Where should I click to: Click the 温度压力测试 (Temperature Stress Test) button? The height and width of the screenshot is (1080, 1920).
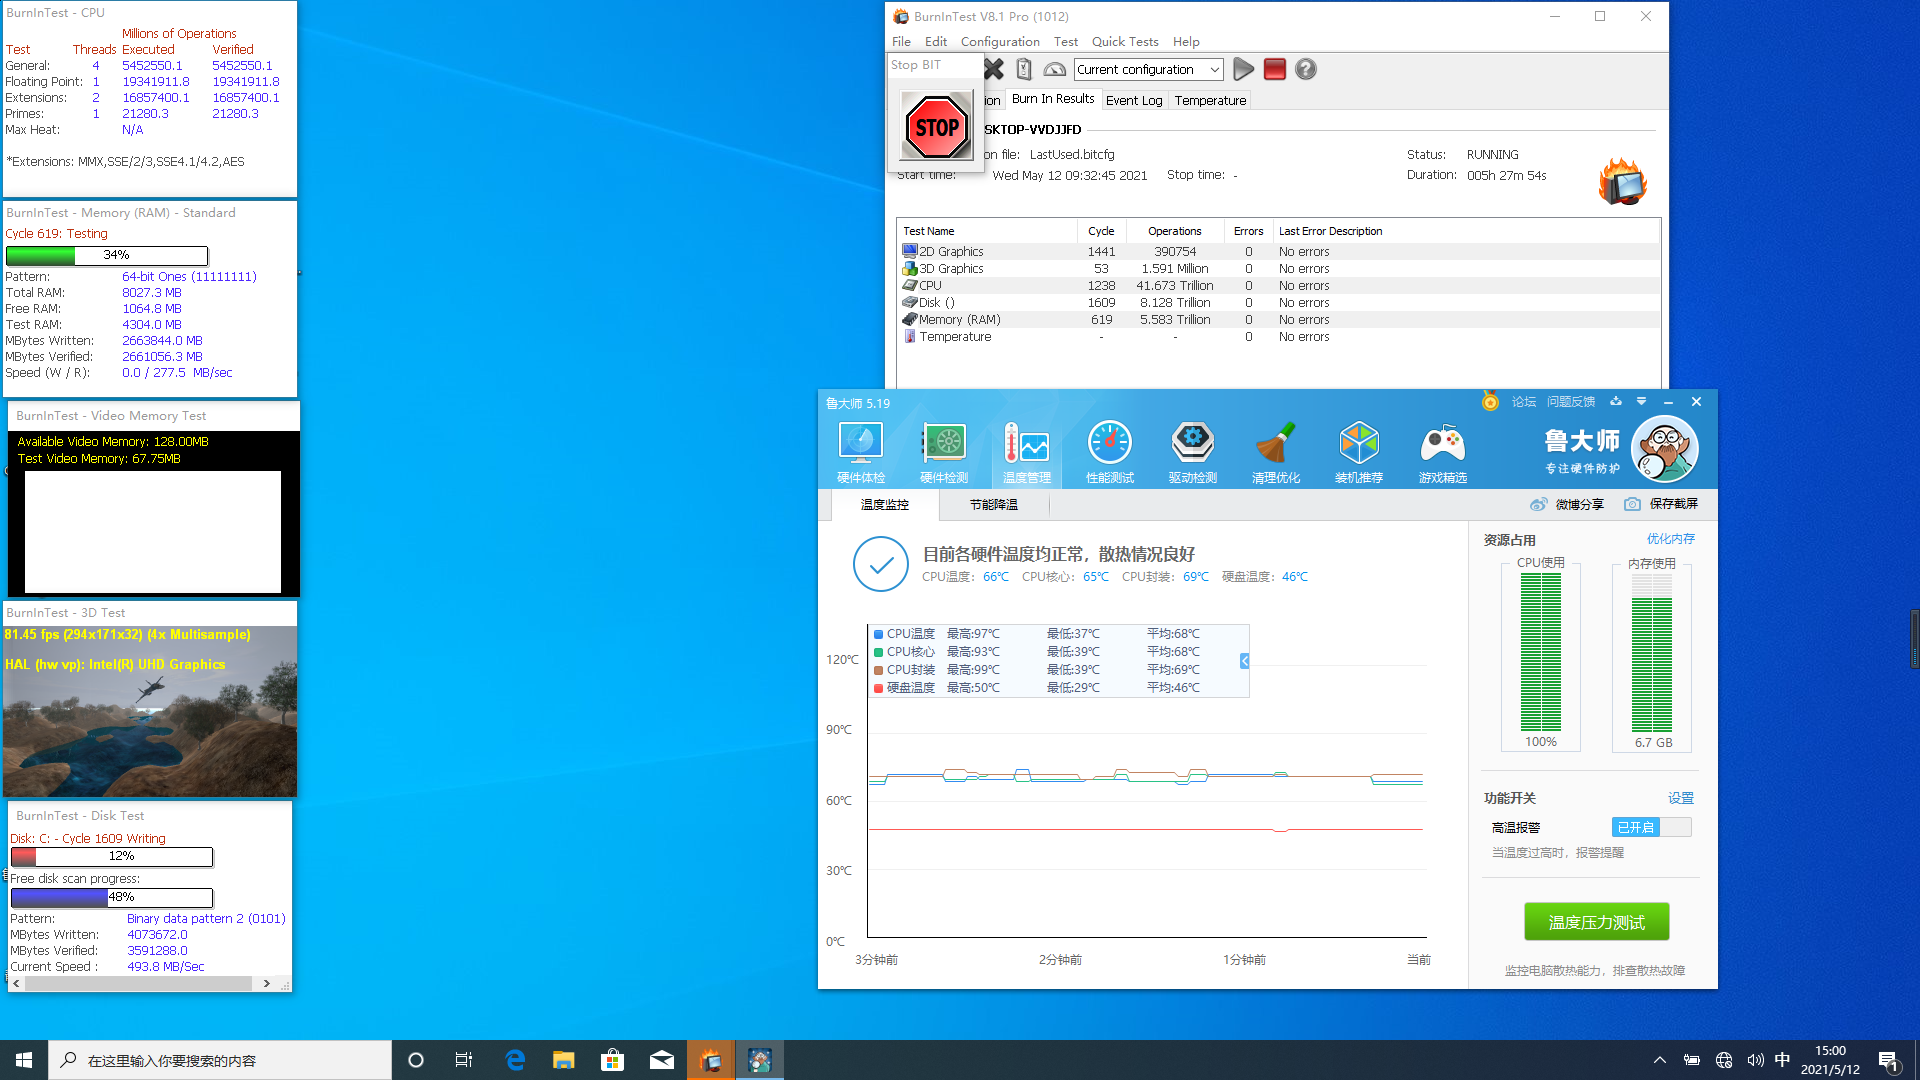(1596, 920)
